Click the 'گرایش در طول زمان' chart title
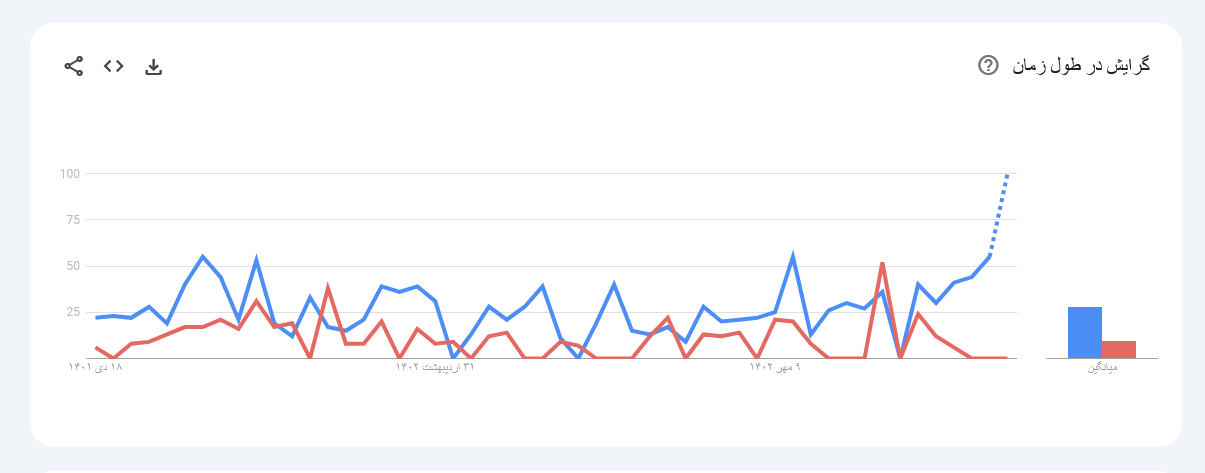 point(1081,66)
